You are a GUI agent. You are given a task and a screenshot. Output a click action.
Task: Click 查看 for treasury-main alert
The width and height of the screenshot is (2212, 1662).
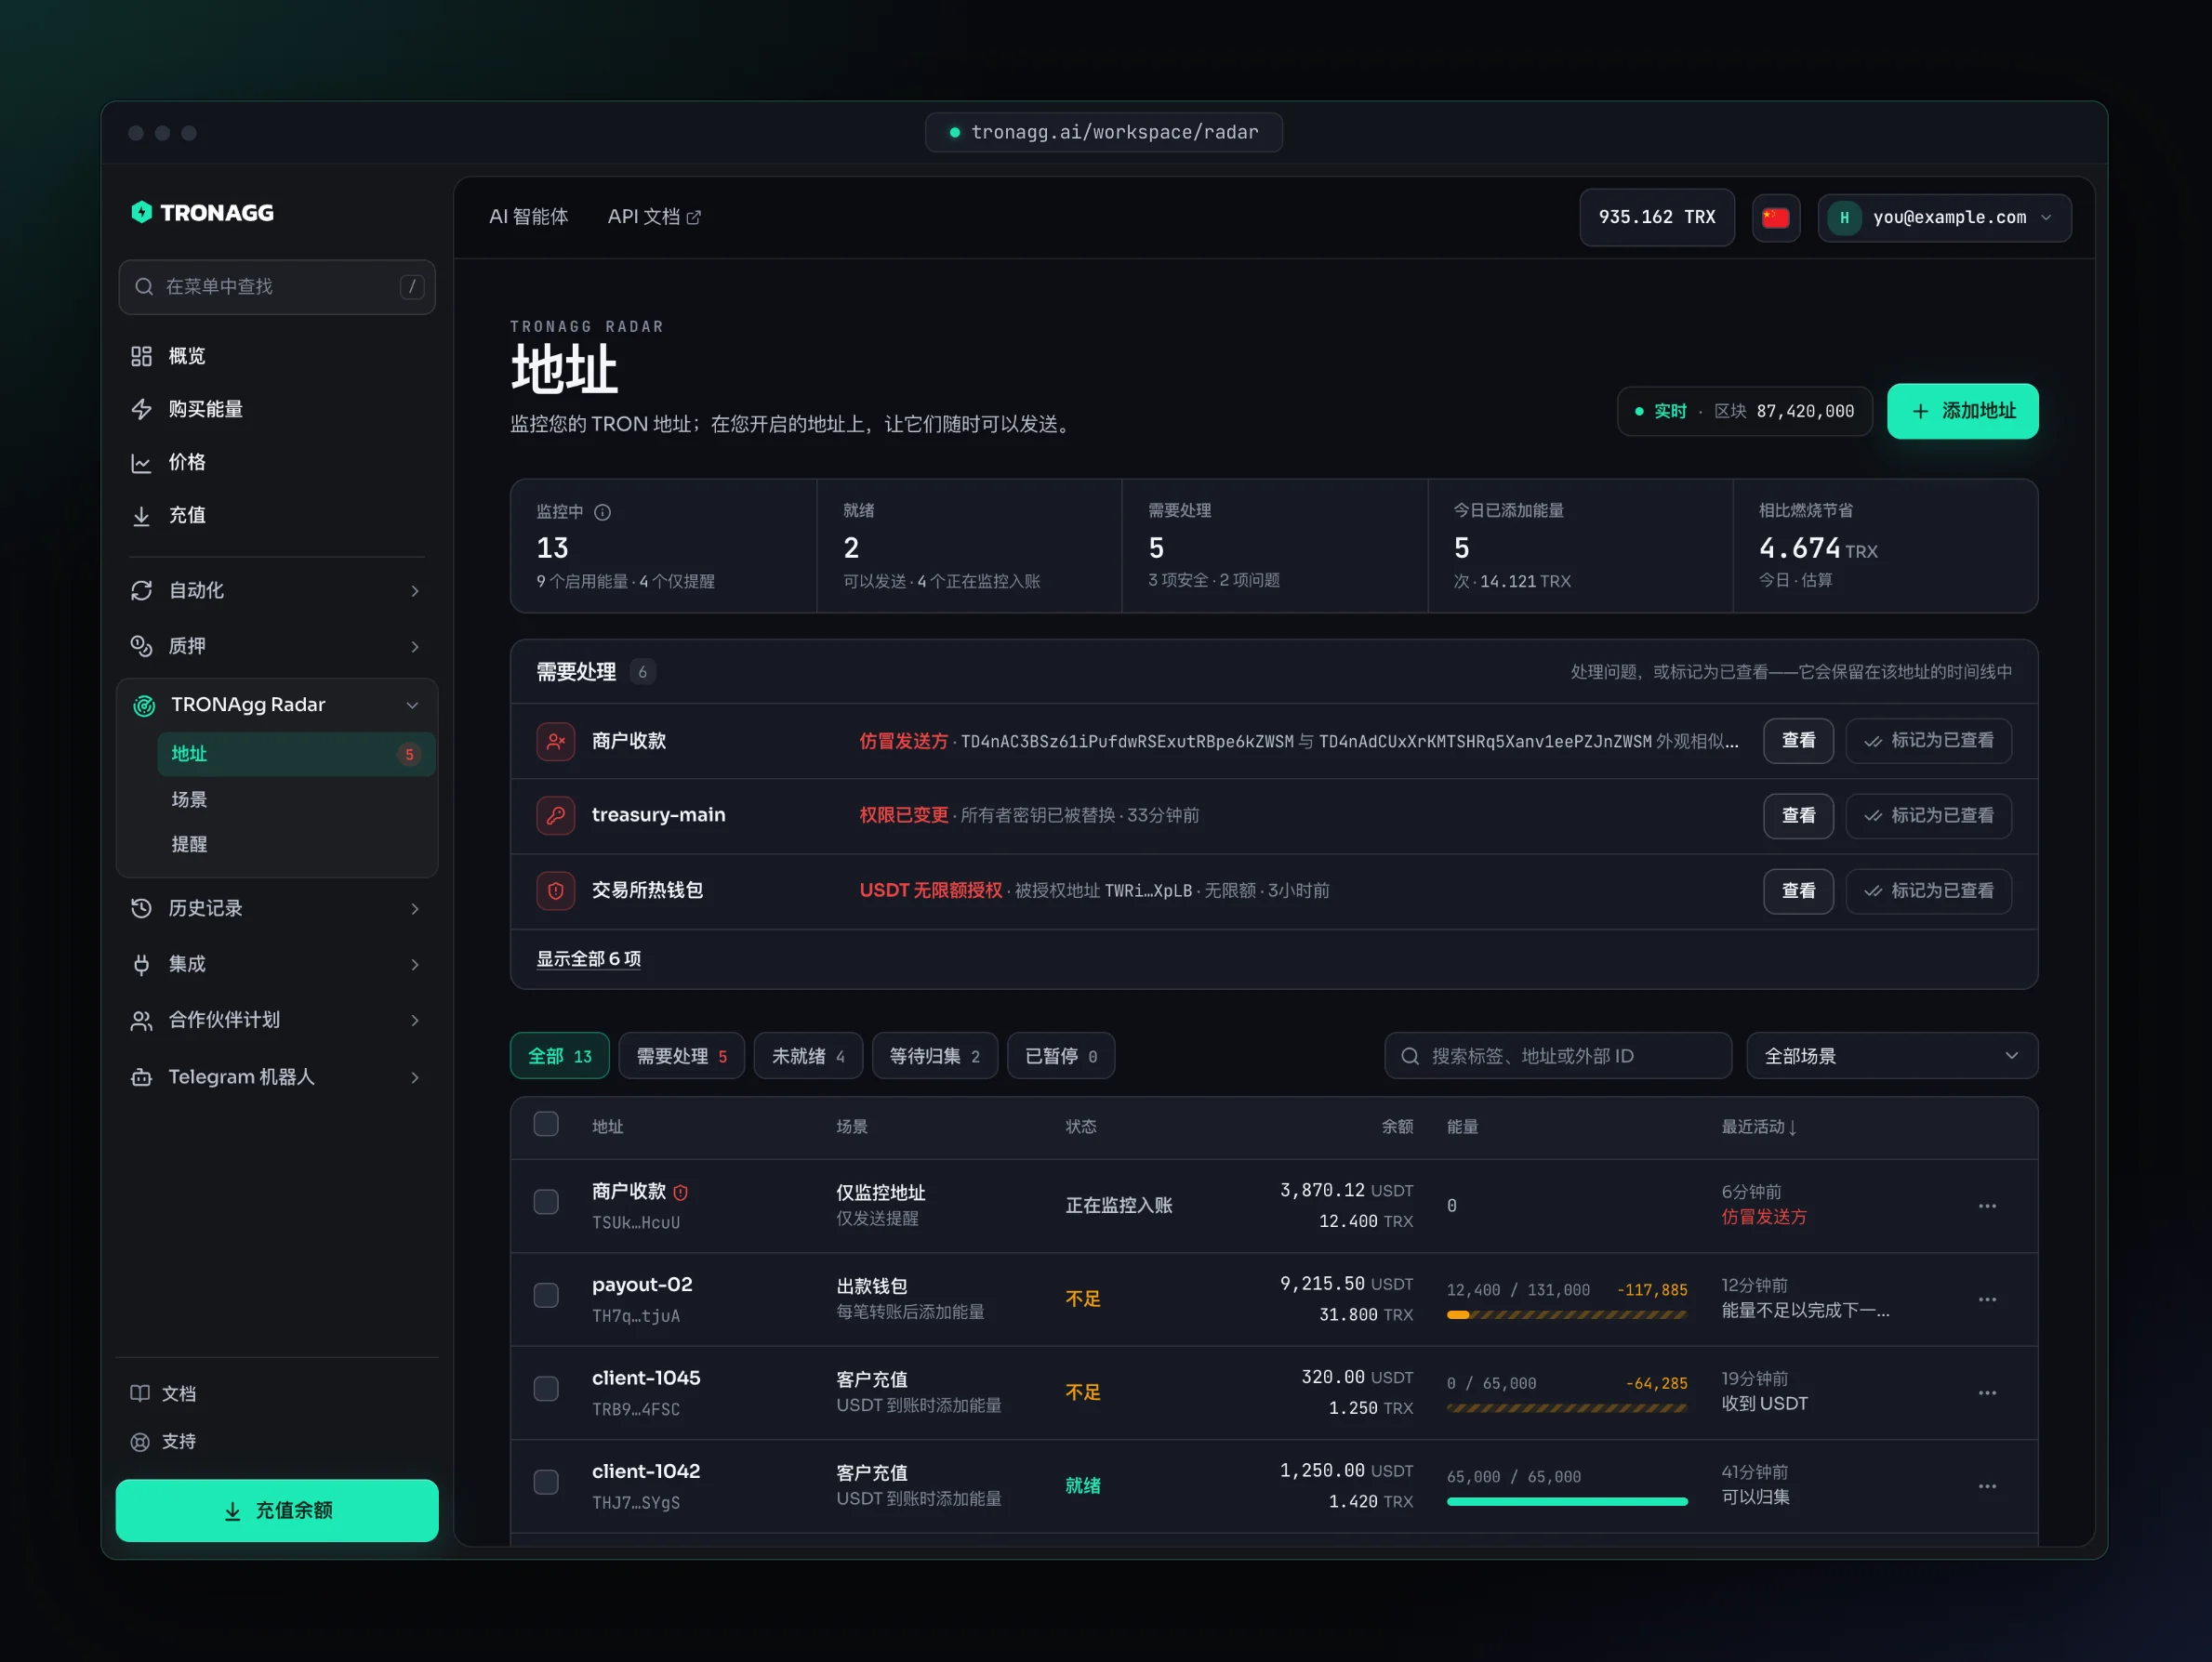(x=1797, y=815)
